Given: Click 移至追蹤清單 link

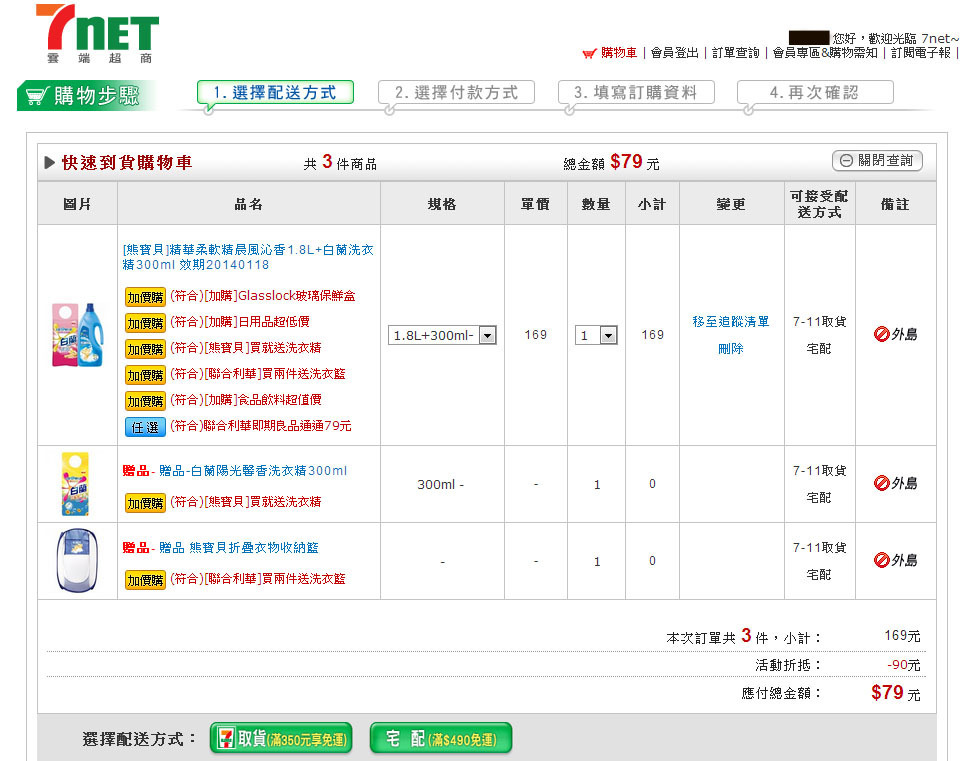Looking at the screenshot, I should [x=731, y=322].
